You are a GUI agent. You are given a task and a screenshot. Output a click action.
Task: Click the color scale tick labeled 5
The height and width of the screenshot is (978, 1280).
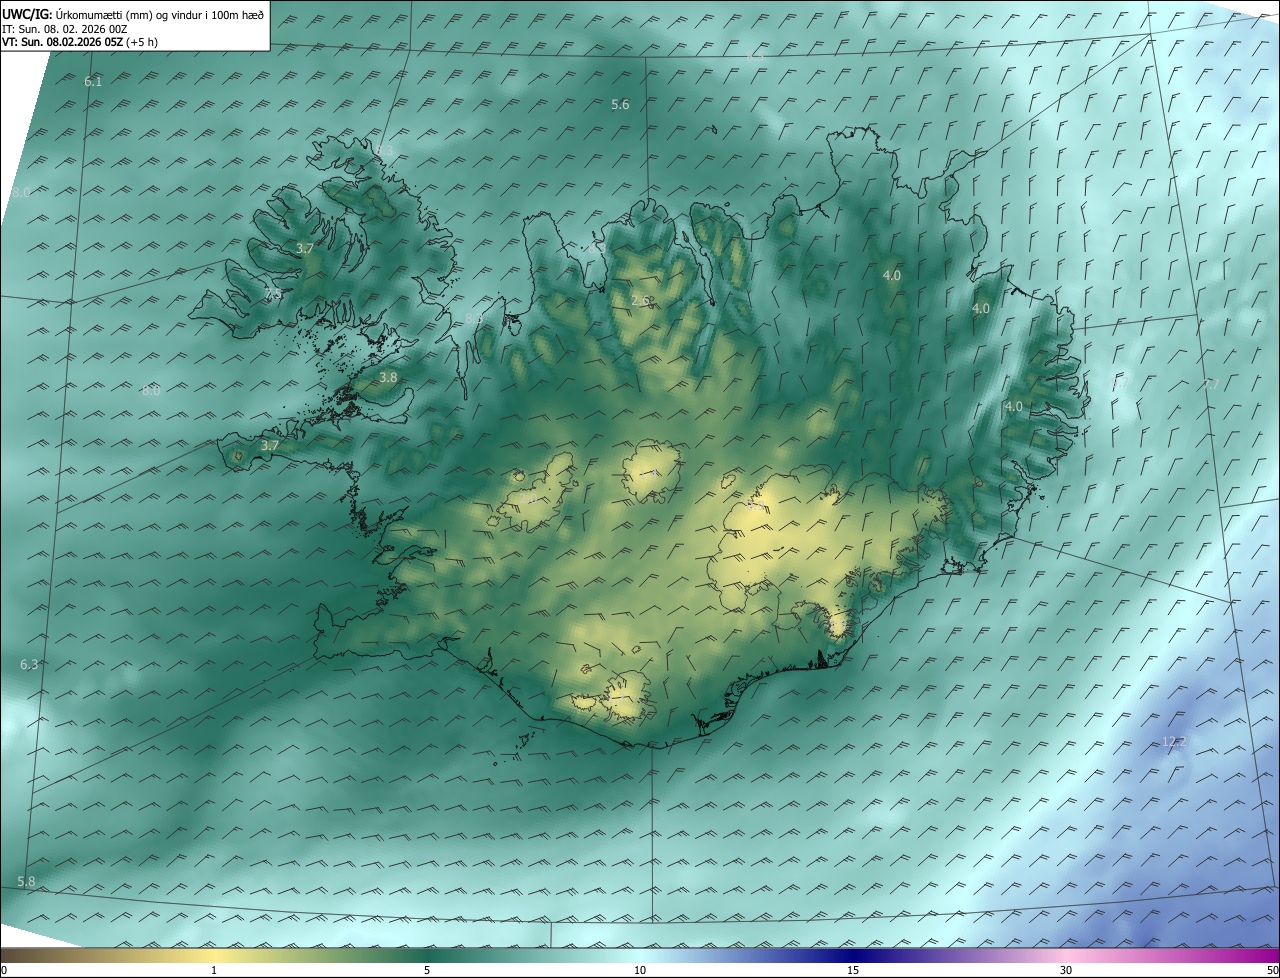tap(427, 970)
